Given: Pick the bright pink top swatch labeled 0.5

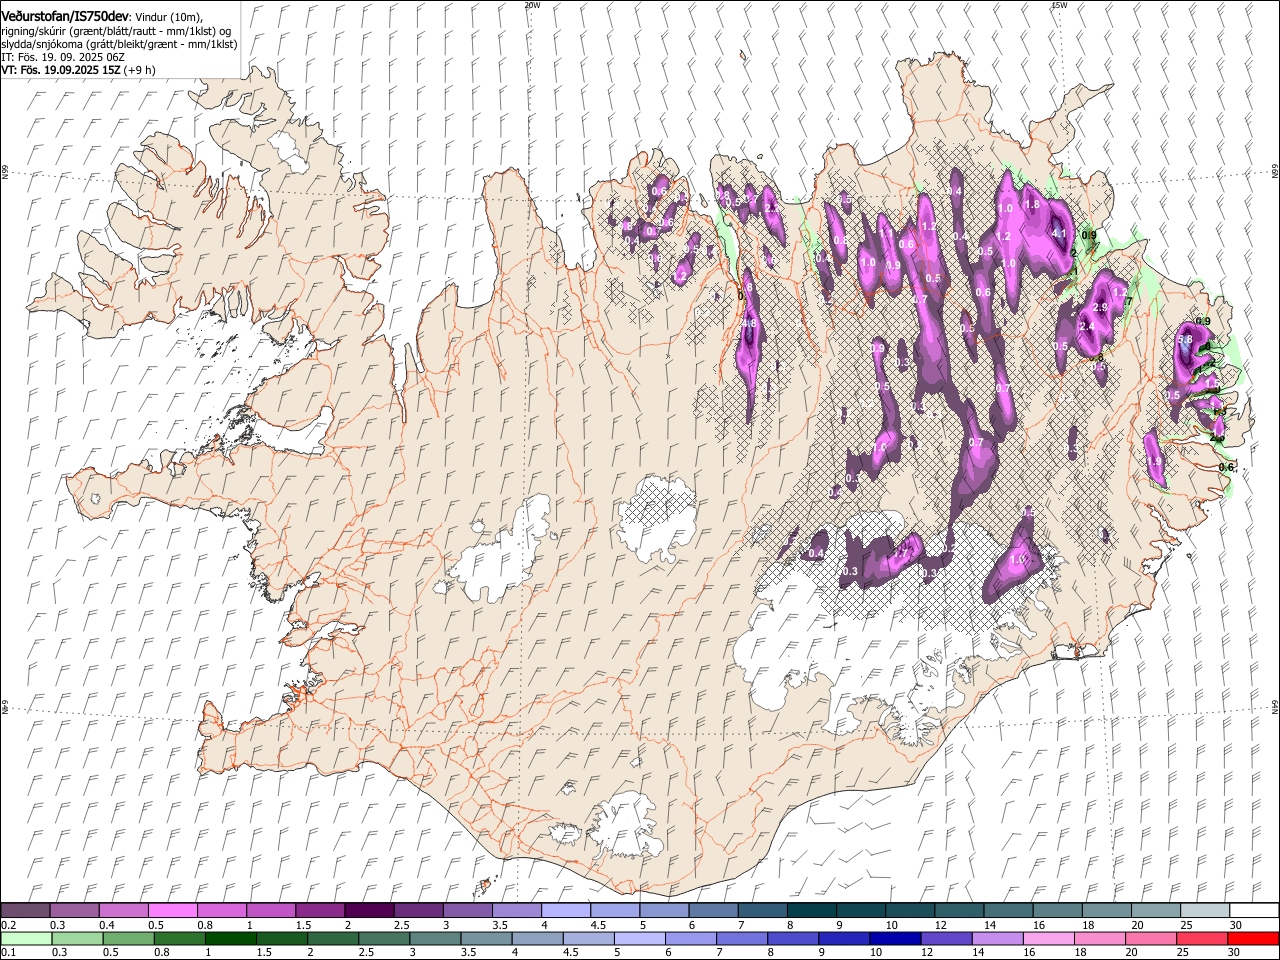Looking at the screenshot, I should coord(172,910).
